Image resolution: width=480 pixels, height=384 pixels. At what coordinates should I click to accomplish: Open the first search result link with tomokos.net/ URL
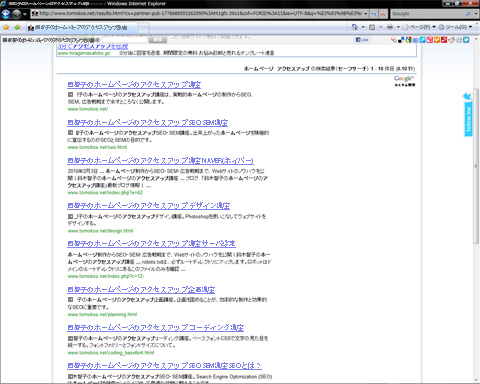pos(134,85)
